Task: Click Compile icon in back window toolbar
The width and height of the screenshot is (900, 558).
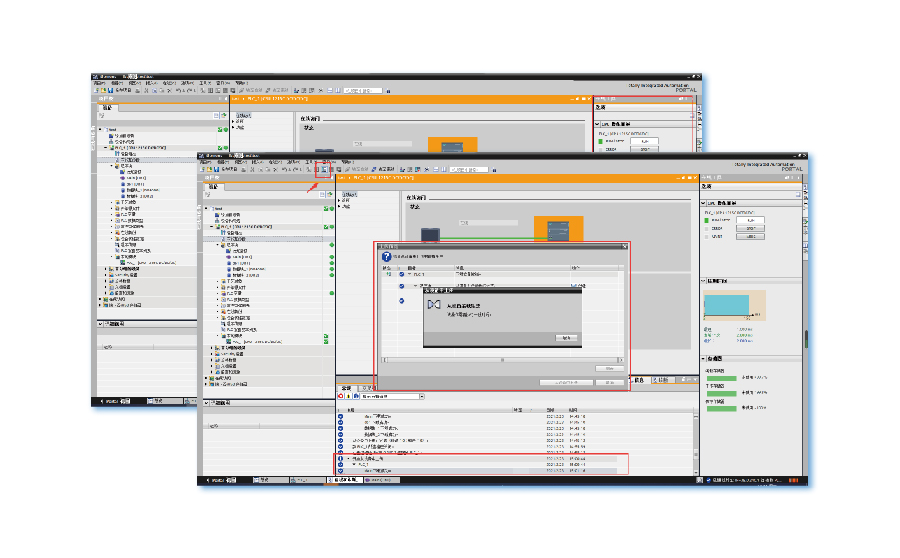Action: [x=203, y=91]
